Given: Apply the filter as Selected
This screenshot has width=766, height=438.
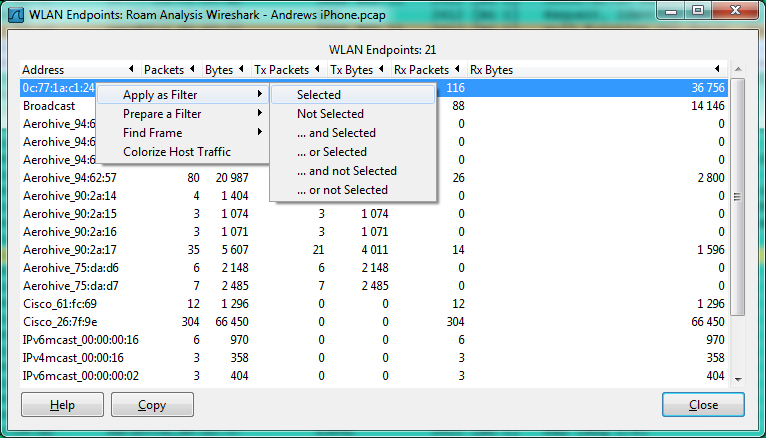Looking at the screenshot, I should (353, 95).
